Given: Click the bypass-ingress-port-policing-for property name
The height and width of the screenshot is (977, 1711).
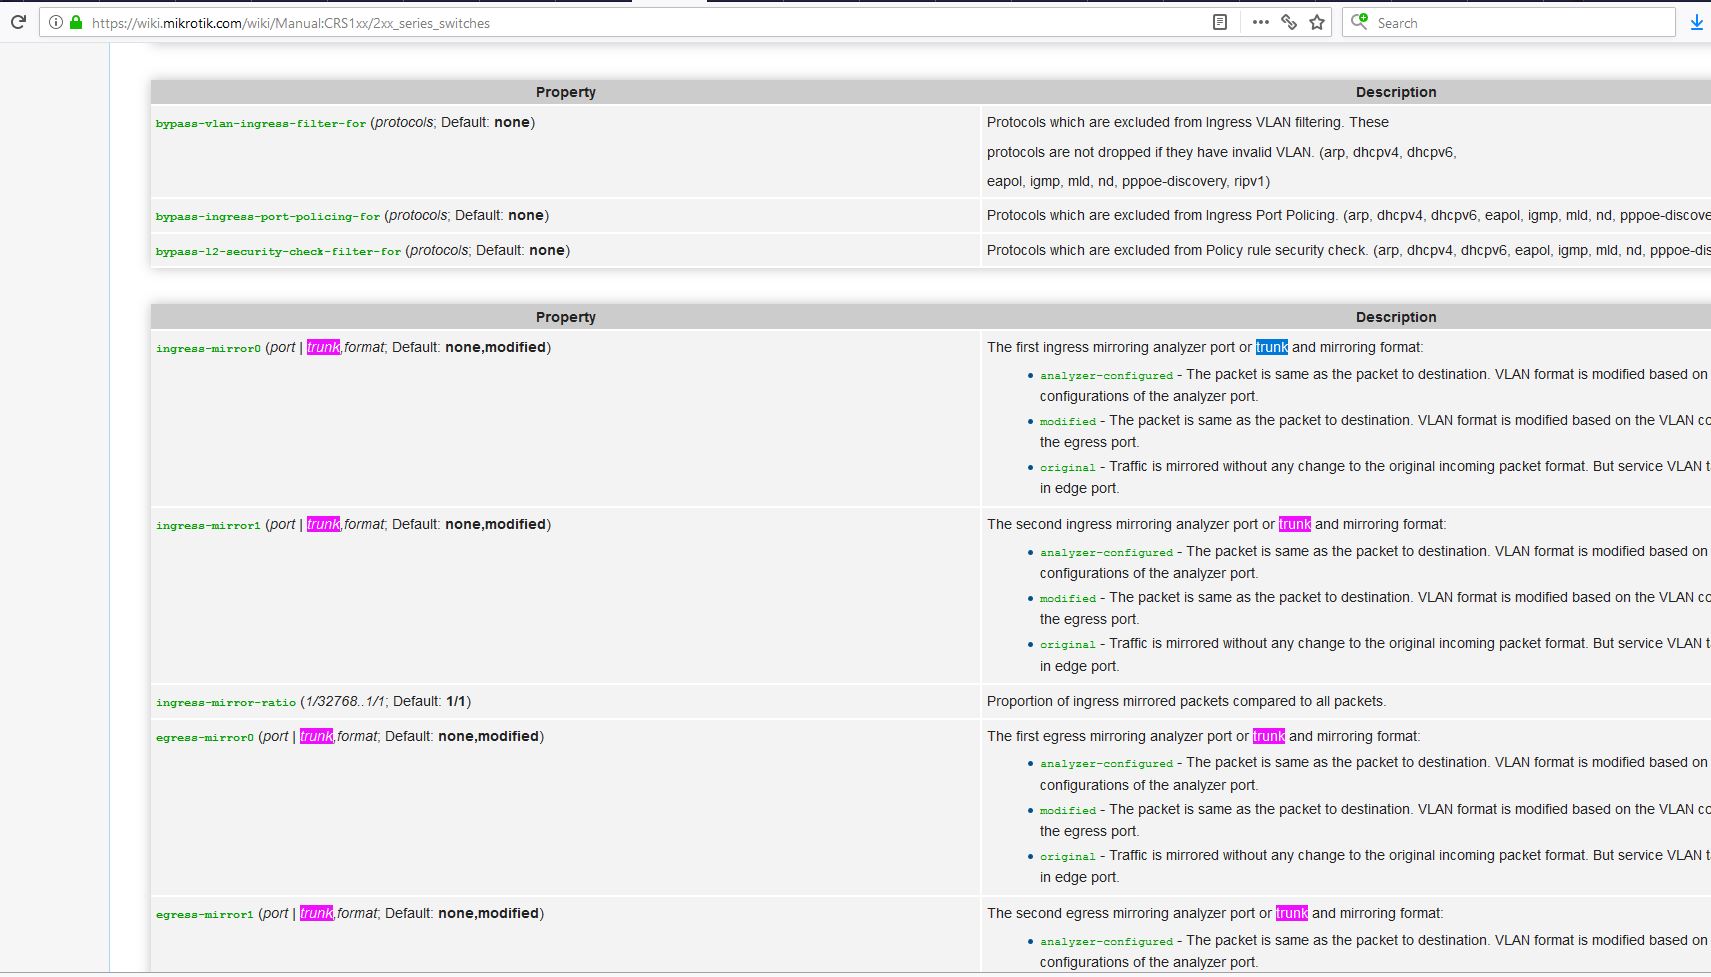Looking at the screenshot, I should pyautogui.click(x=268, y=216).
